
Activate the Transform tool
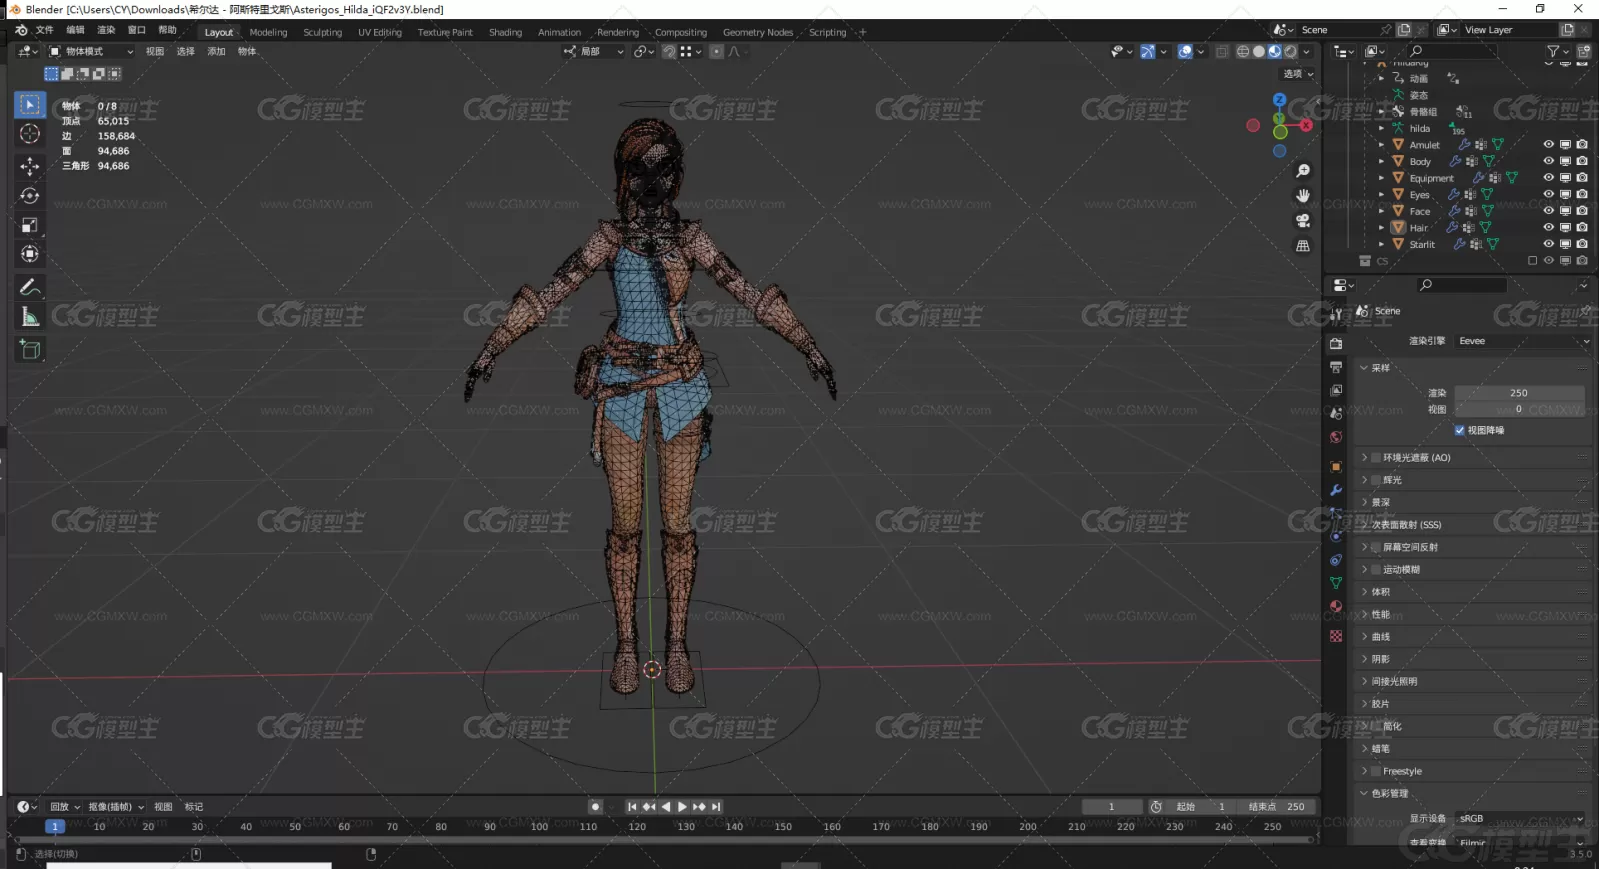click(x=30, y=254)
